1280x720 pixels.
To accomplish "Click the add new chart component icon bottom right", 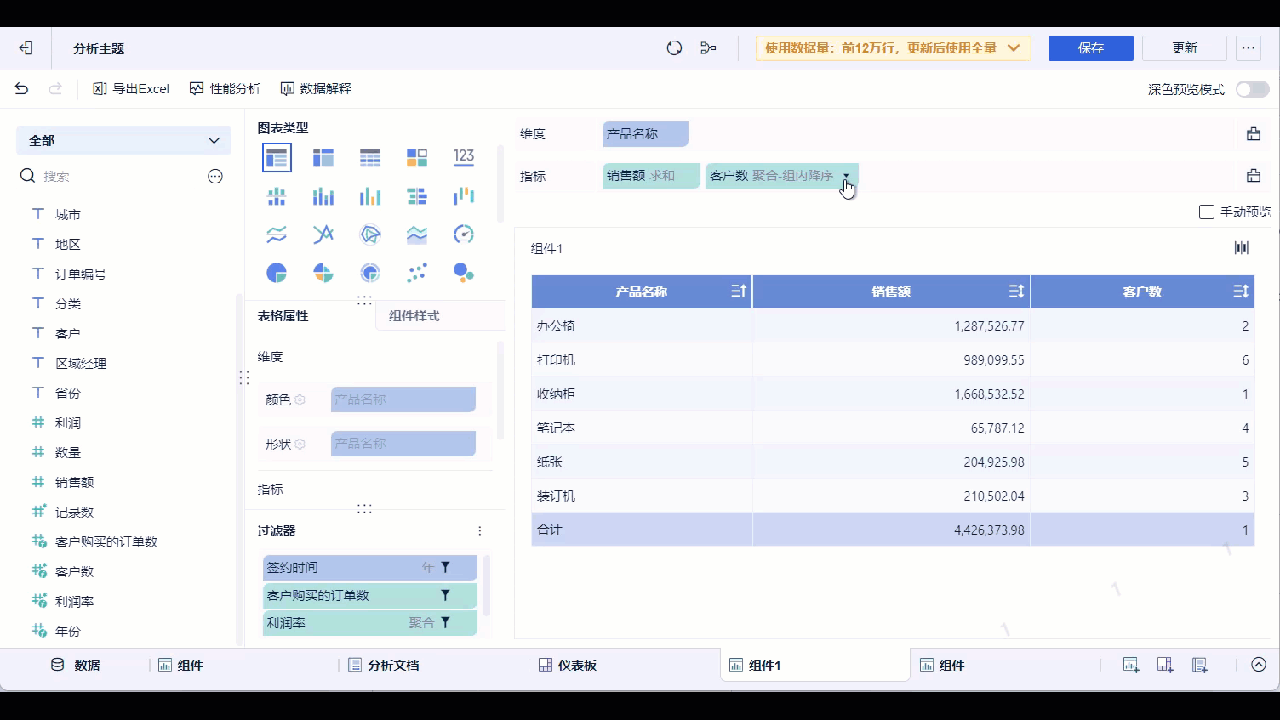I will click(x=1130, y=664).
